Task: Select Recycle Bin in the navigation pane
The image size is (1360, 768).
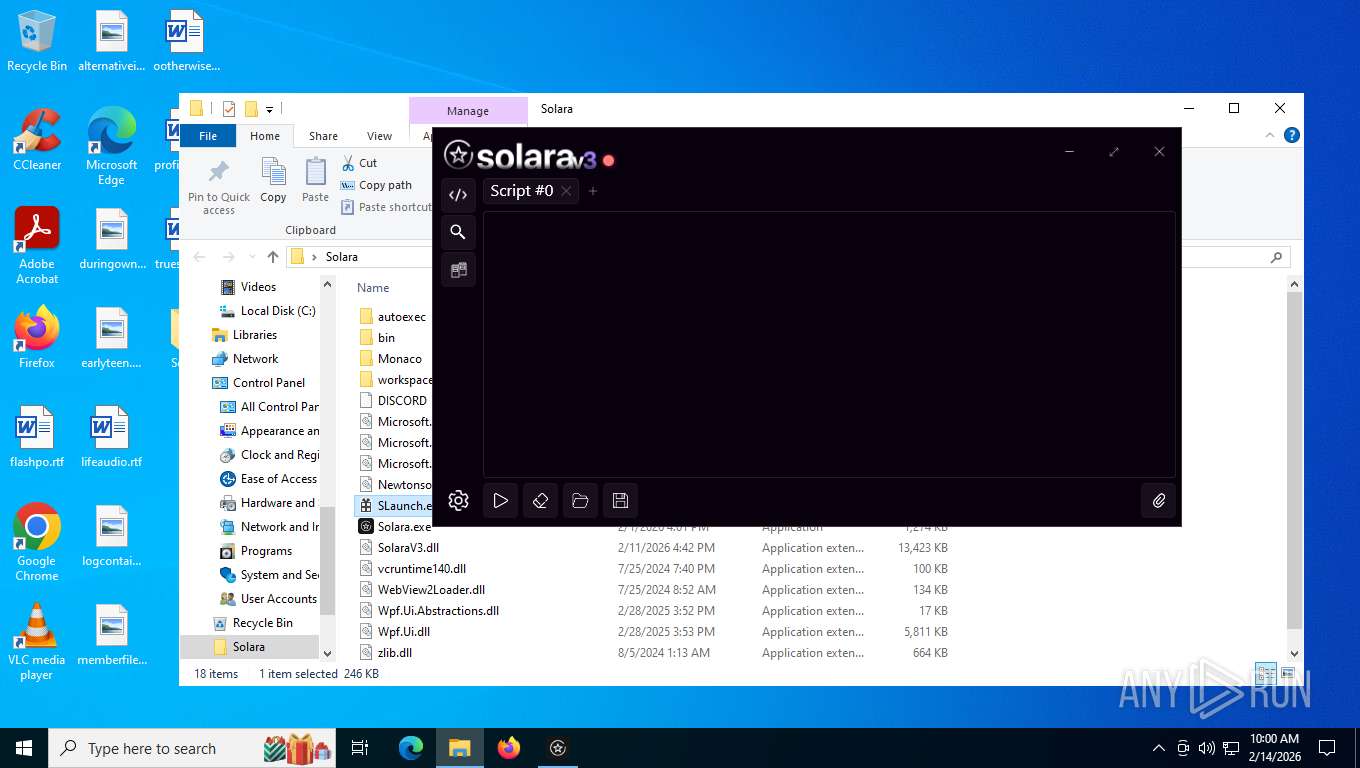Action: coord(263,623)
